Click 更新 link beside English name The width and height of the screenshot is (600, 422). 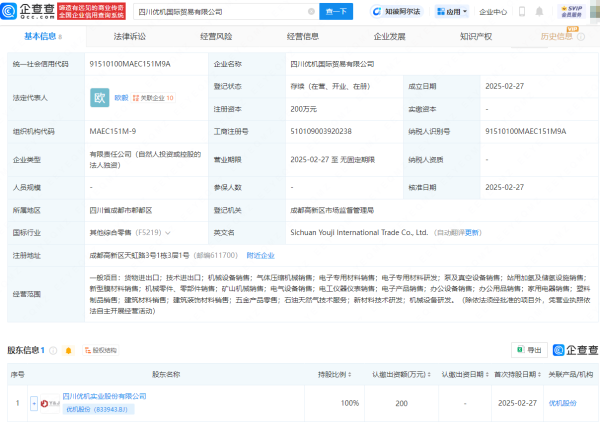[471, 233]
